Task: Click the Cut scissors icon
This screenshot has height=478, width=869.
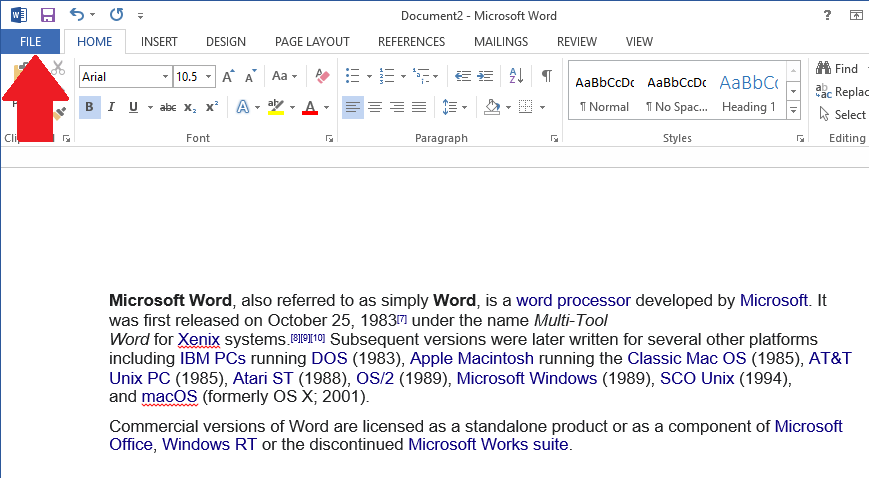Action: coord(58,68)
